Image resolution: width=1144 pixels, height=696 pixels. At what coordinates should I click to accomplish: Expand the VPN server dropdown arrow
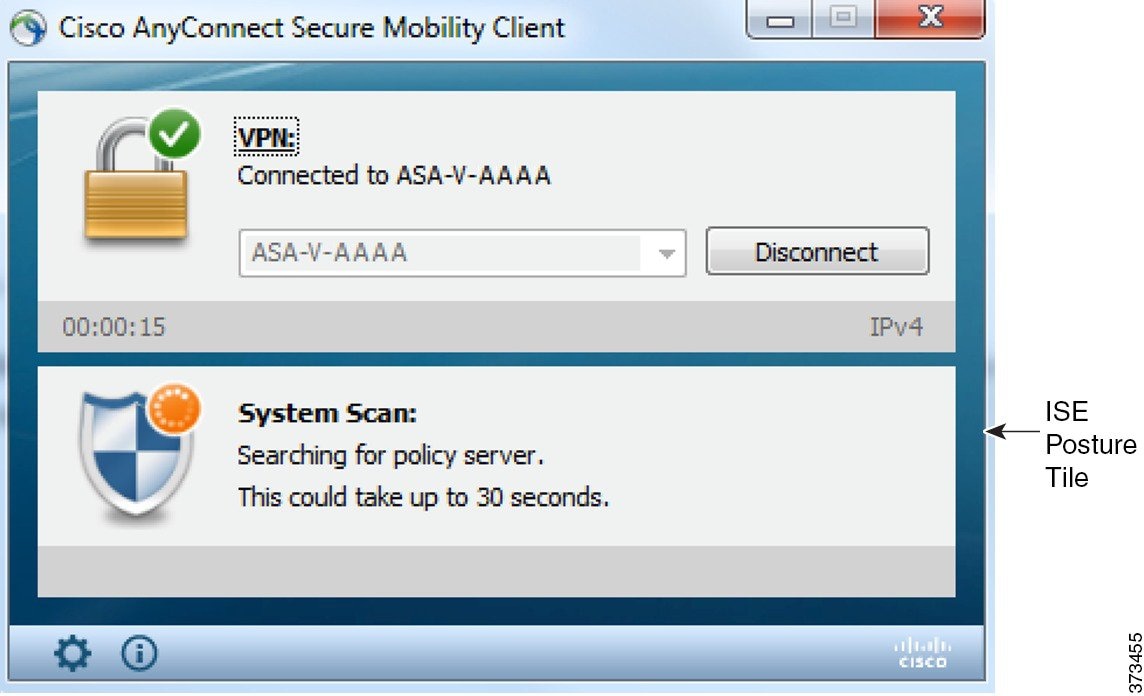tap(666, 253)
